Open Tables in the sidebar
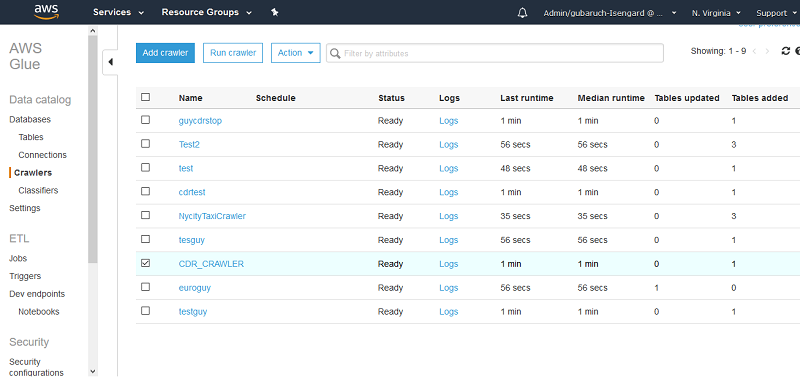This screenshot has width=800, height=377. (31, 137)
